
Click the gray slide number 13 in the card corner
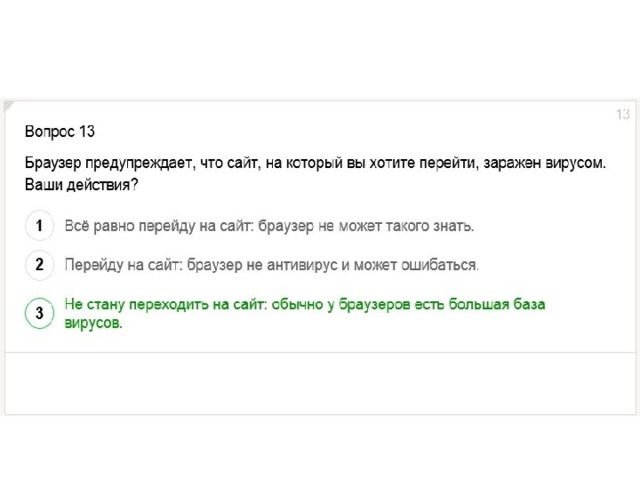623,114
